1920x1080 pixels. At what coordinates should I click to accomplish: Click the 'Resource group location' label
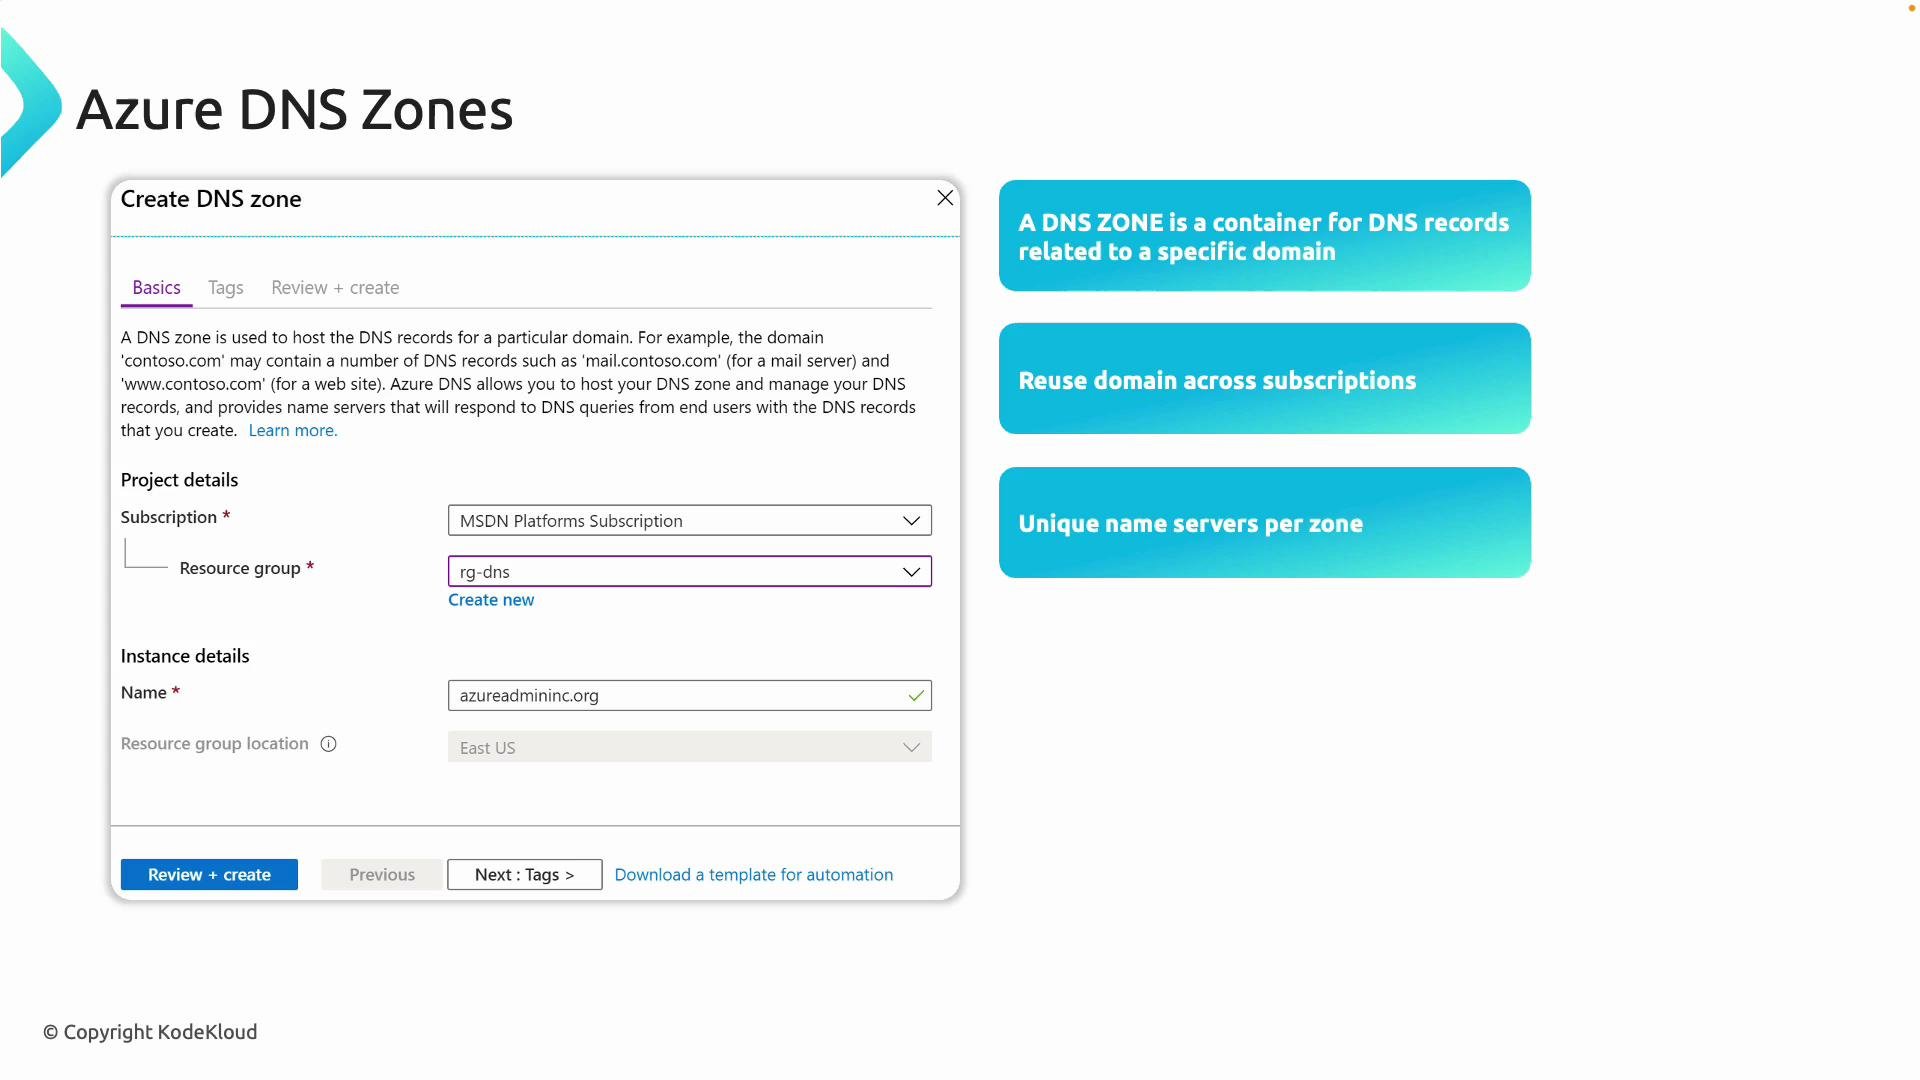(215, 744)
